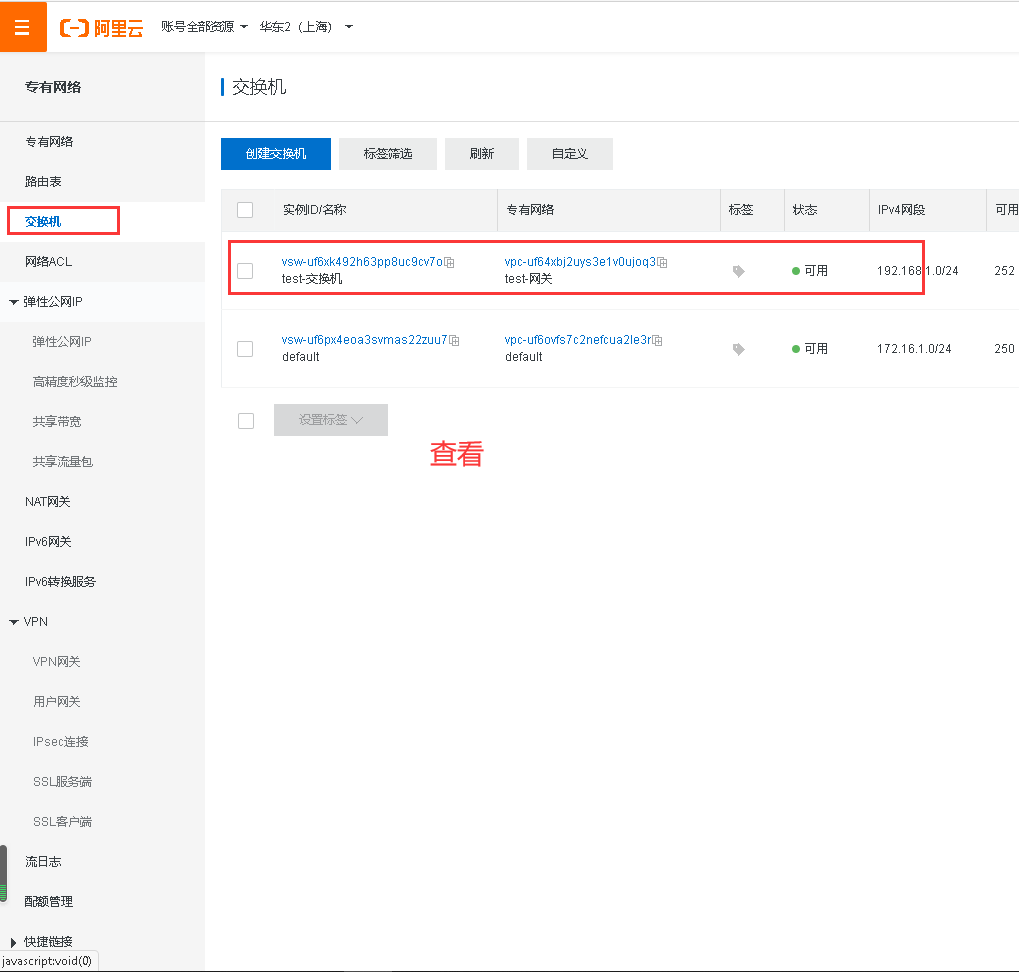Click the available count 252
Viewport: 1019px width, 972px height.
pyautogui.click(x=1004, y=271)
